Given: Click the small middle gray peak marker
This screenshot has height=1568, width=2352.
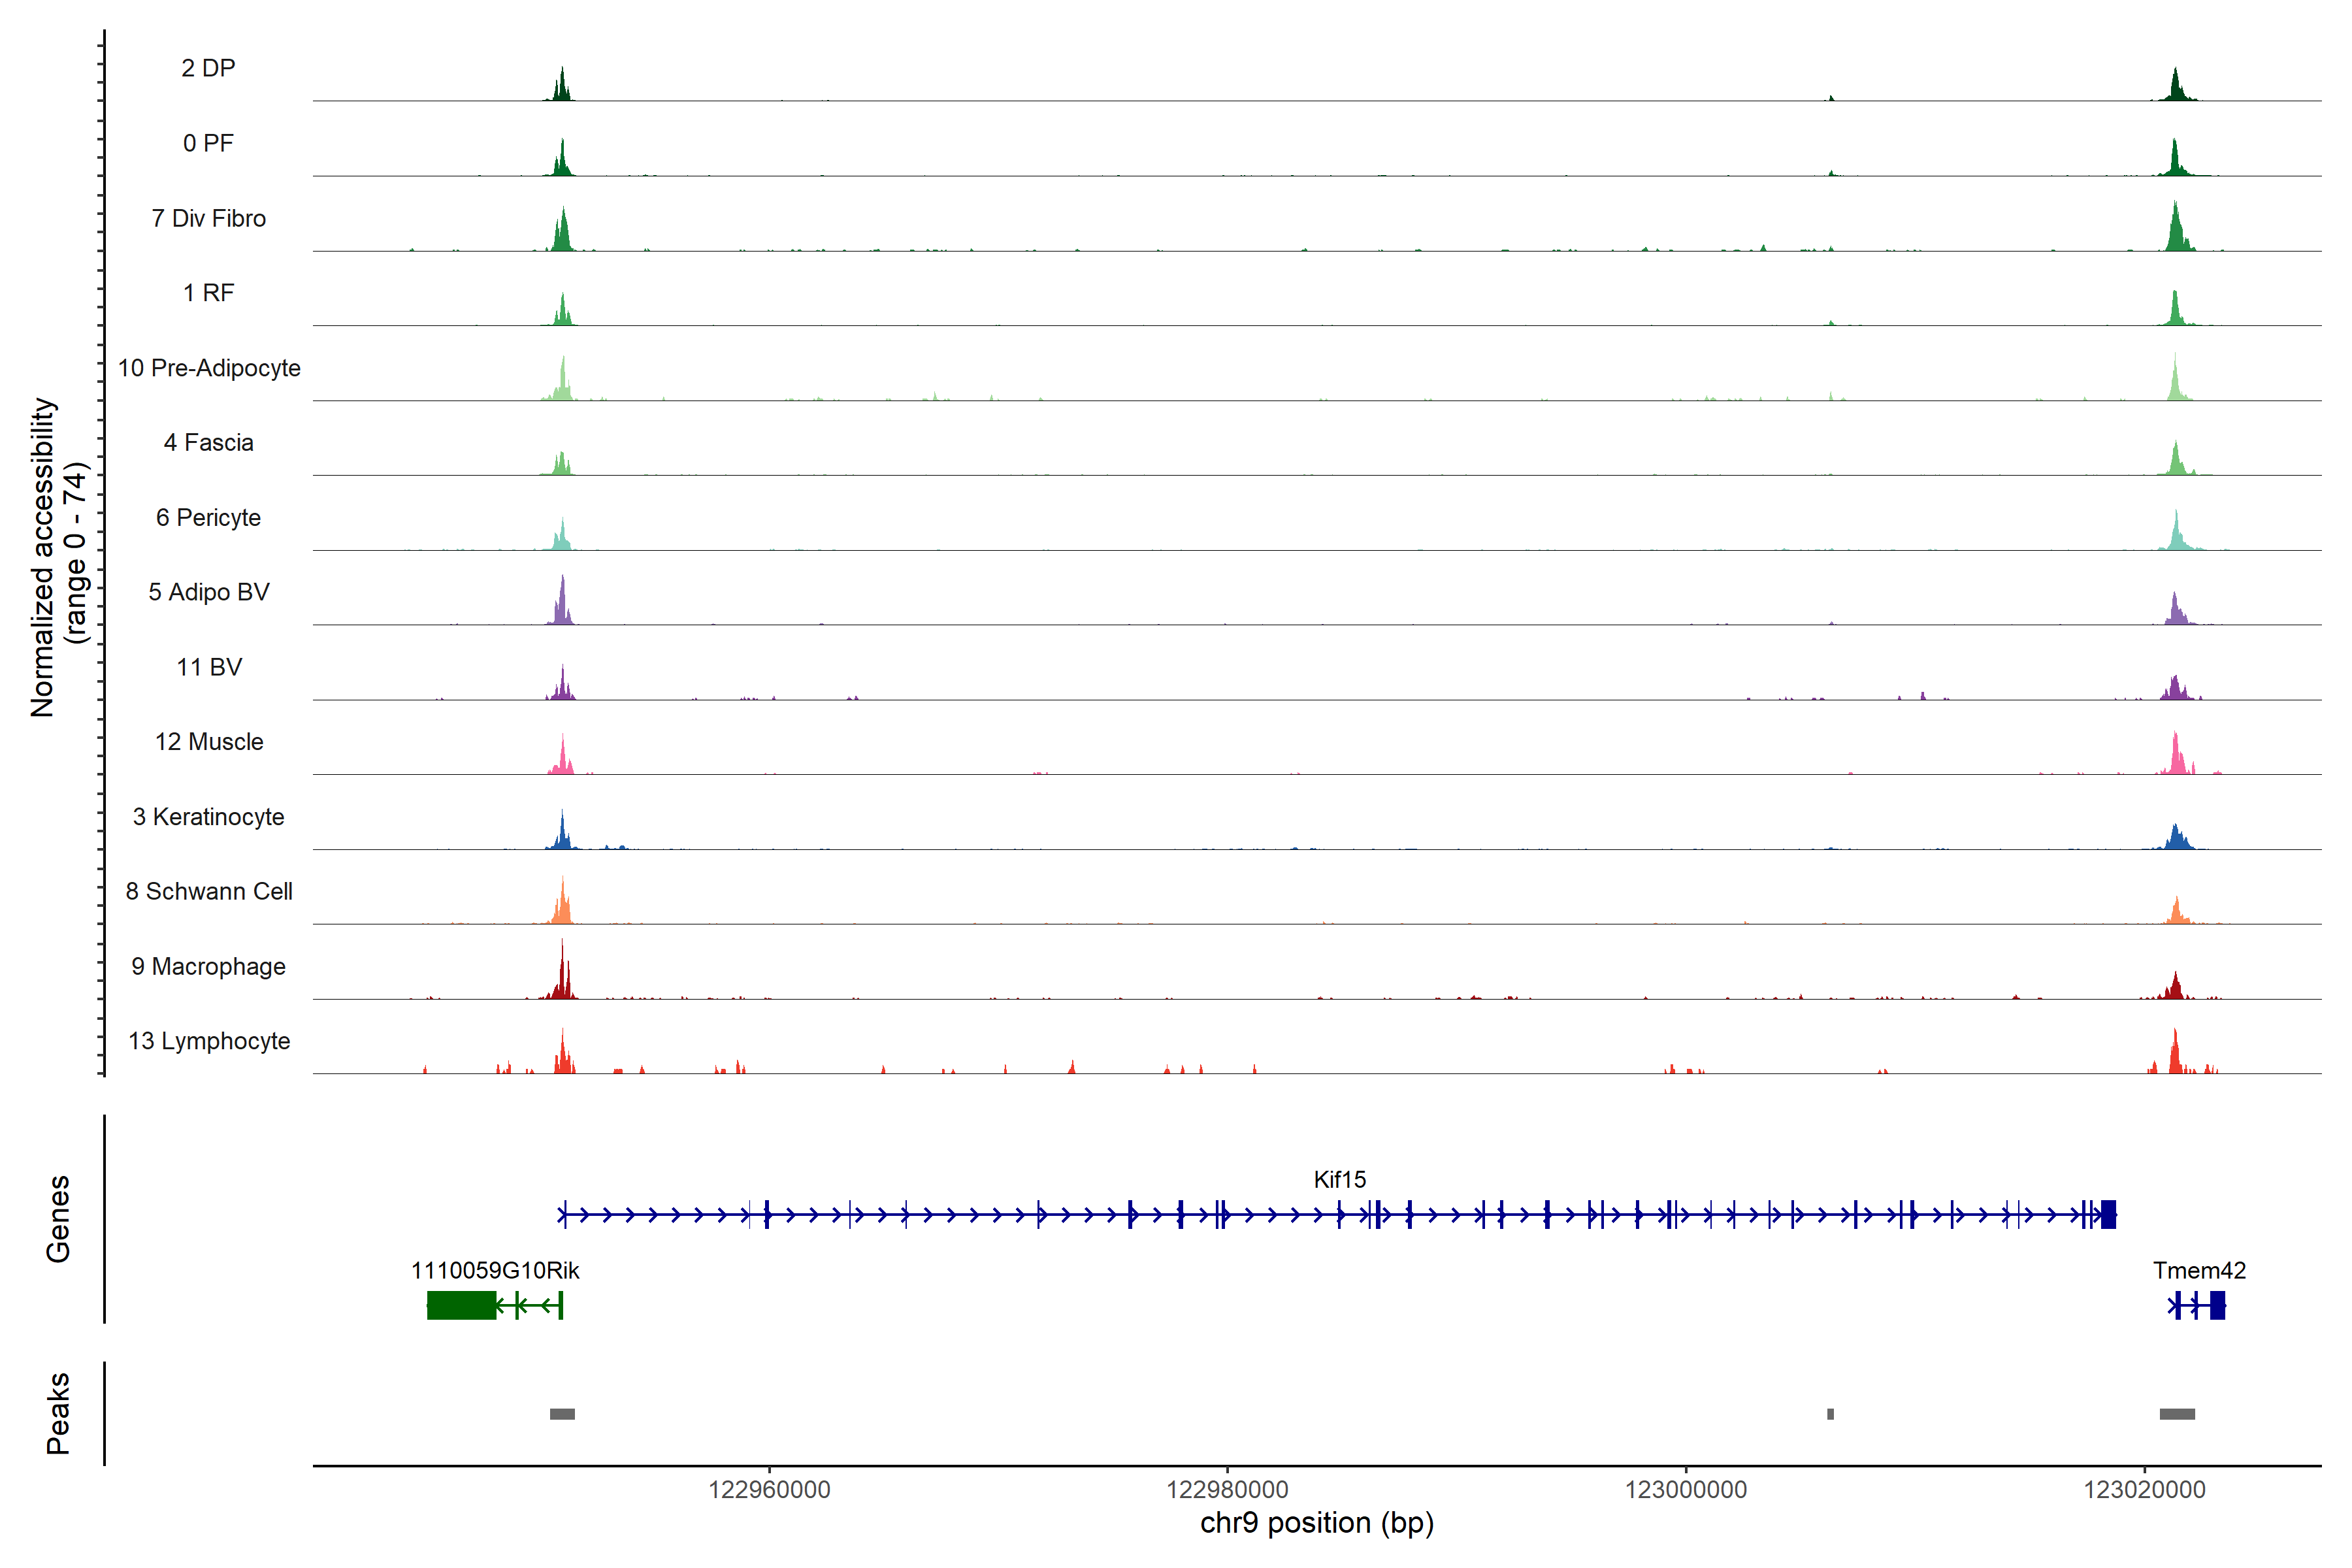Looking at the screenshot, I should click(x=1830, y=1414).
